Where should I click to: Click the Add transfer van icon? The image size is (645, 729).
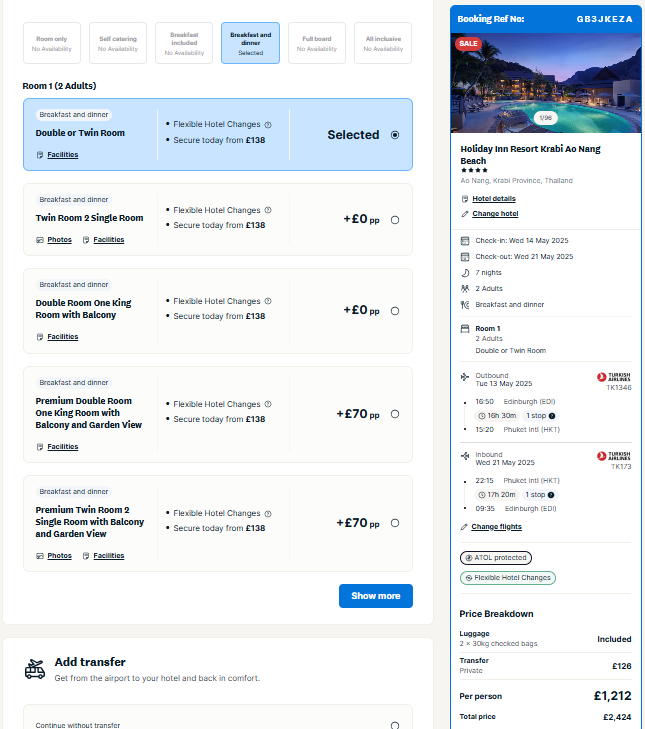click(x=35, y=669)
